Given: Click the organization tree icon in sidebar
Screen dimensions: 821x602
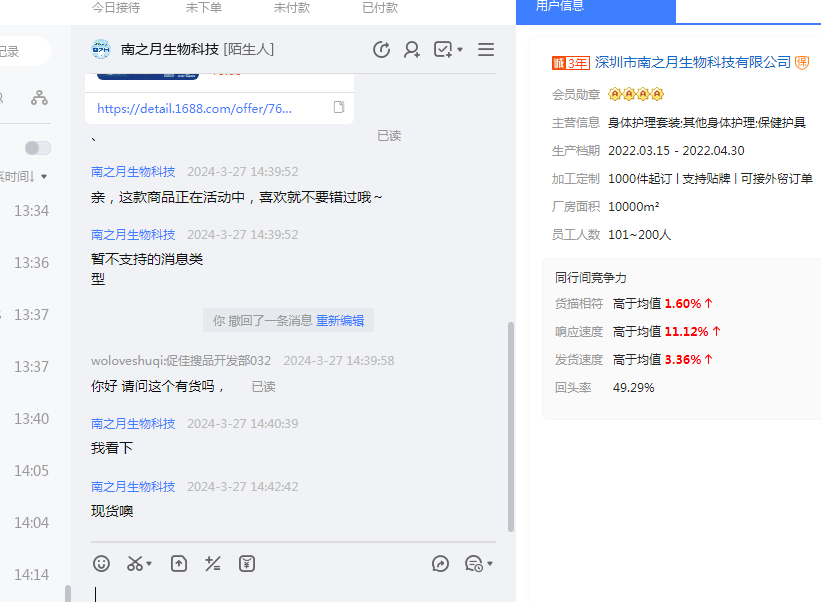Looking at the screenshot, I should pos(39,98).
